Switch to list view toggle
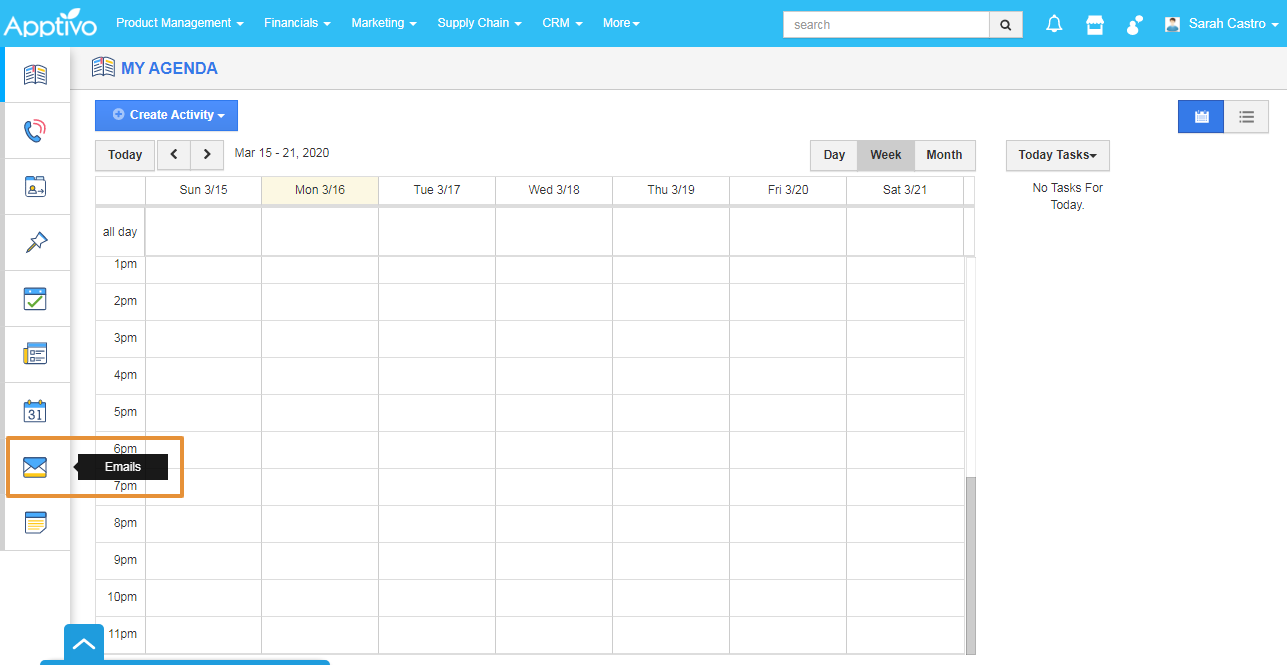1287x665 pixels. pyautogui.click(x=1246, y=117)
